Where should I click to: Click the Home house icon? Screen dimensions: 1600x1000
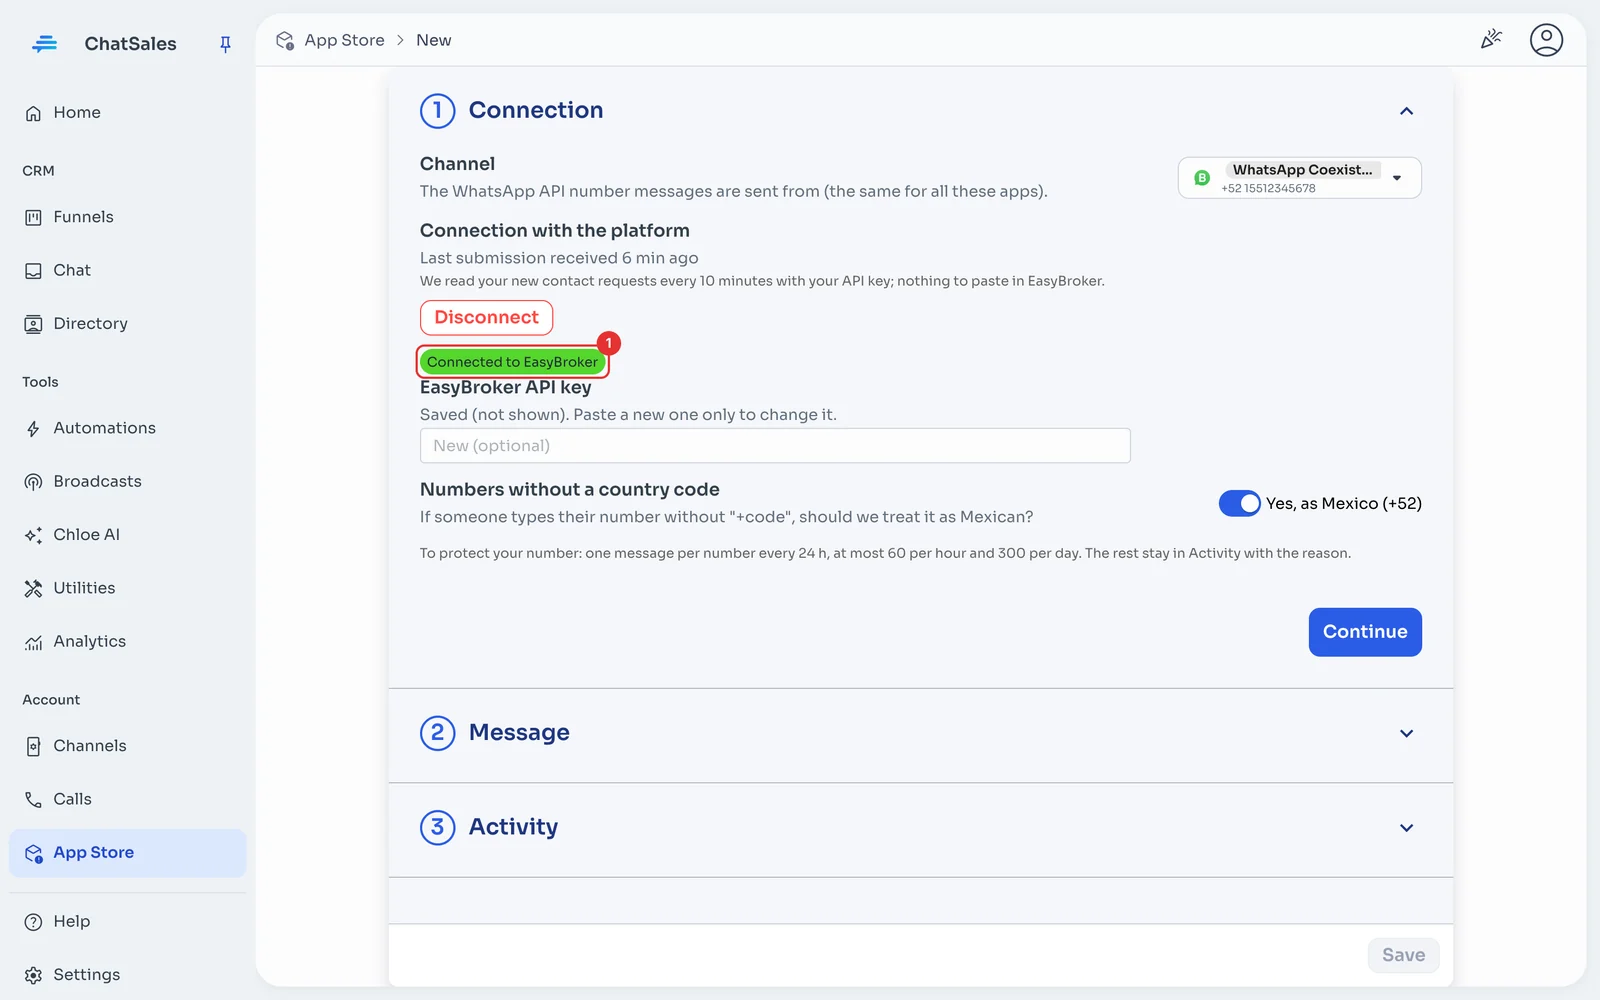33,113
